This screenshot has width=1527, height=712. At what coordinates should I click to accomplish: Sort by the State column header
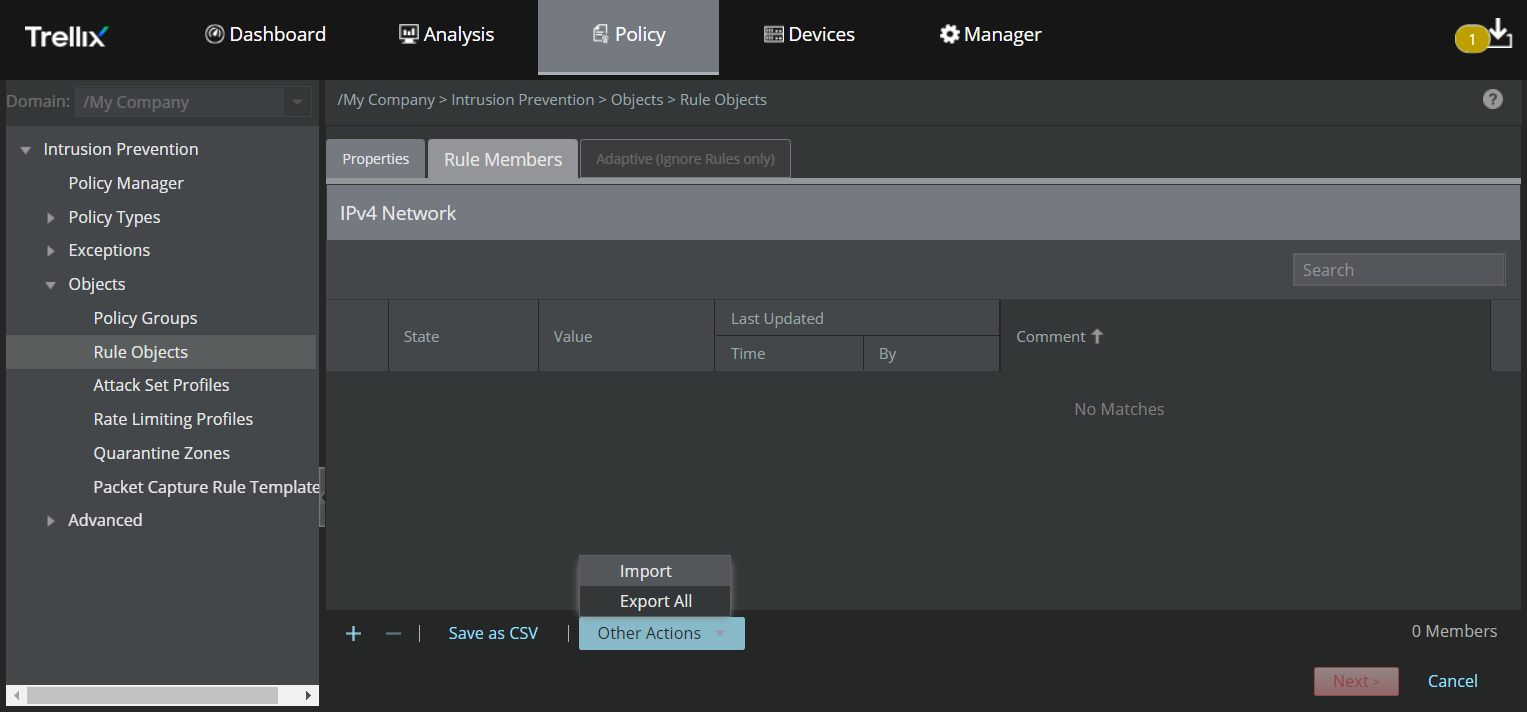[463, 336]
